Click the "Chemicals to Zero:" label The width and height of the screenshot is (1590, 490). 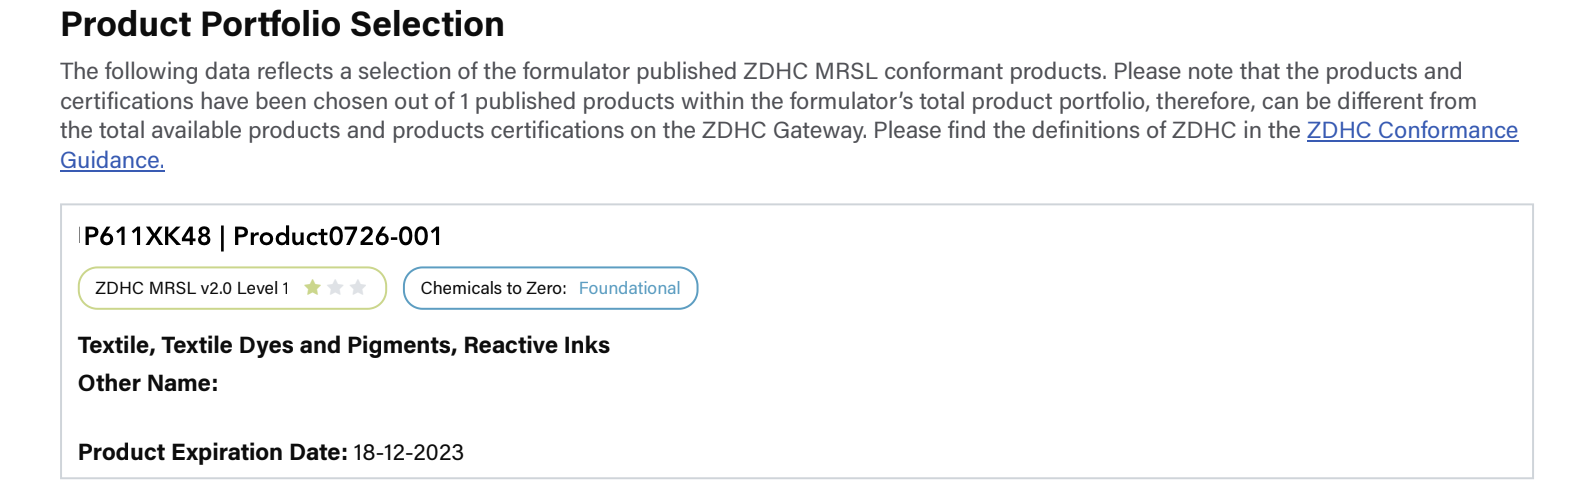coord(493,288)
